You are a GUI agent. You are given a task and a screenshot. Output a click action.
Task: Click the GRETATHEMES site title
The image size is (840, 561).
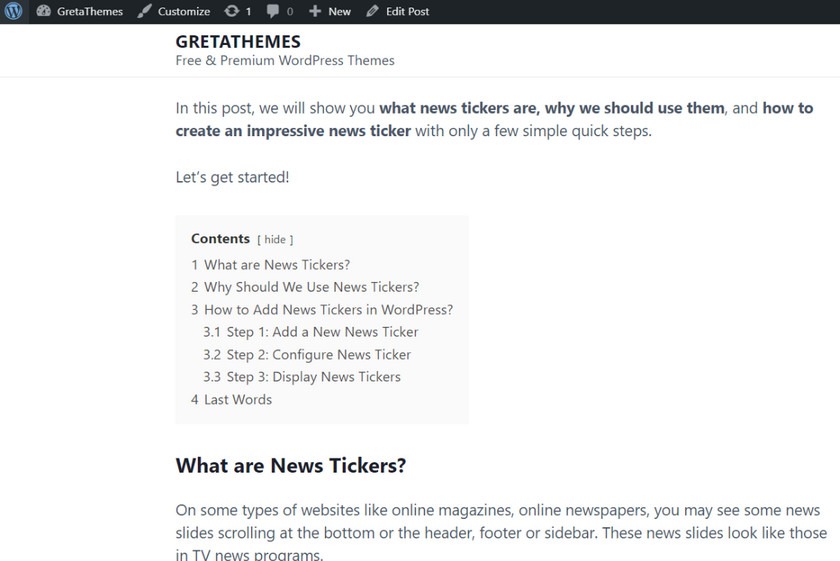[238, 42]
